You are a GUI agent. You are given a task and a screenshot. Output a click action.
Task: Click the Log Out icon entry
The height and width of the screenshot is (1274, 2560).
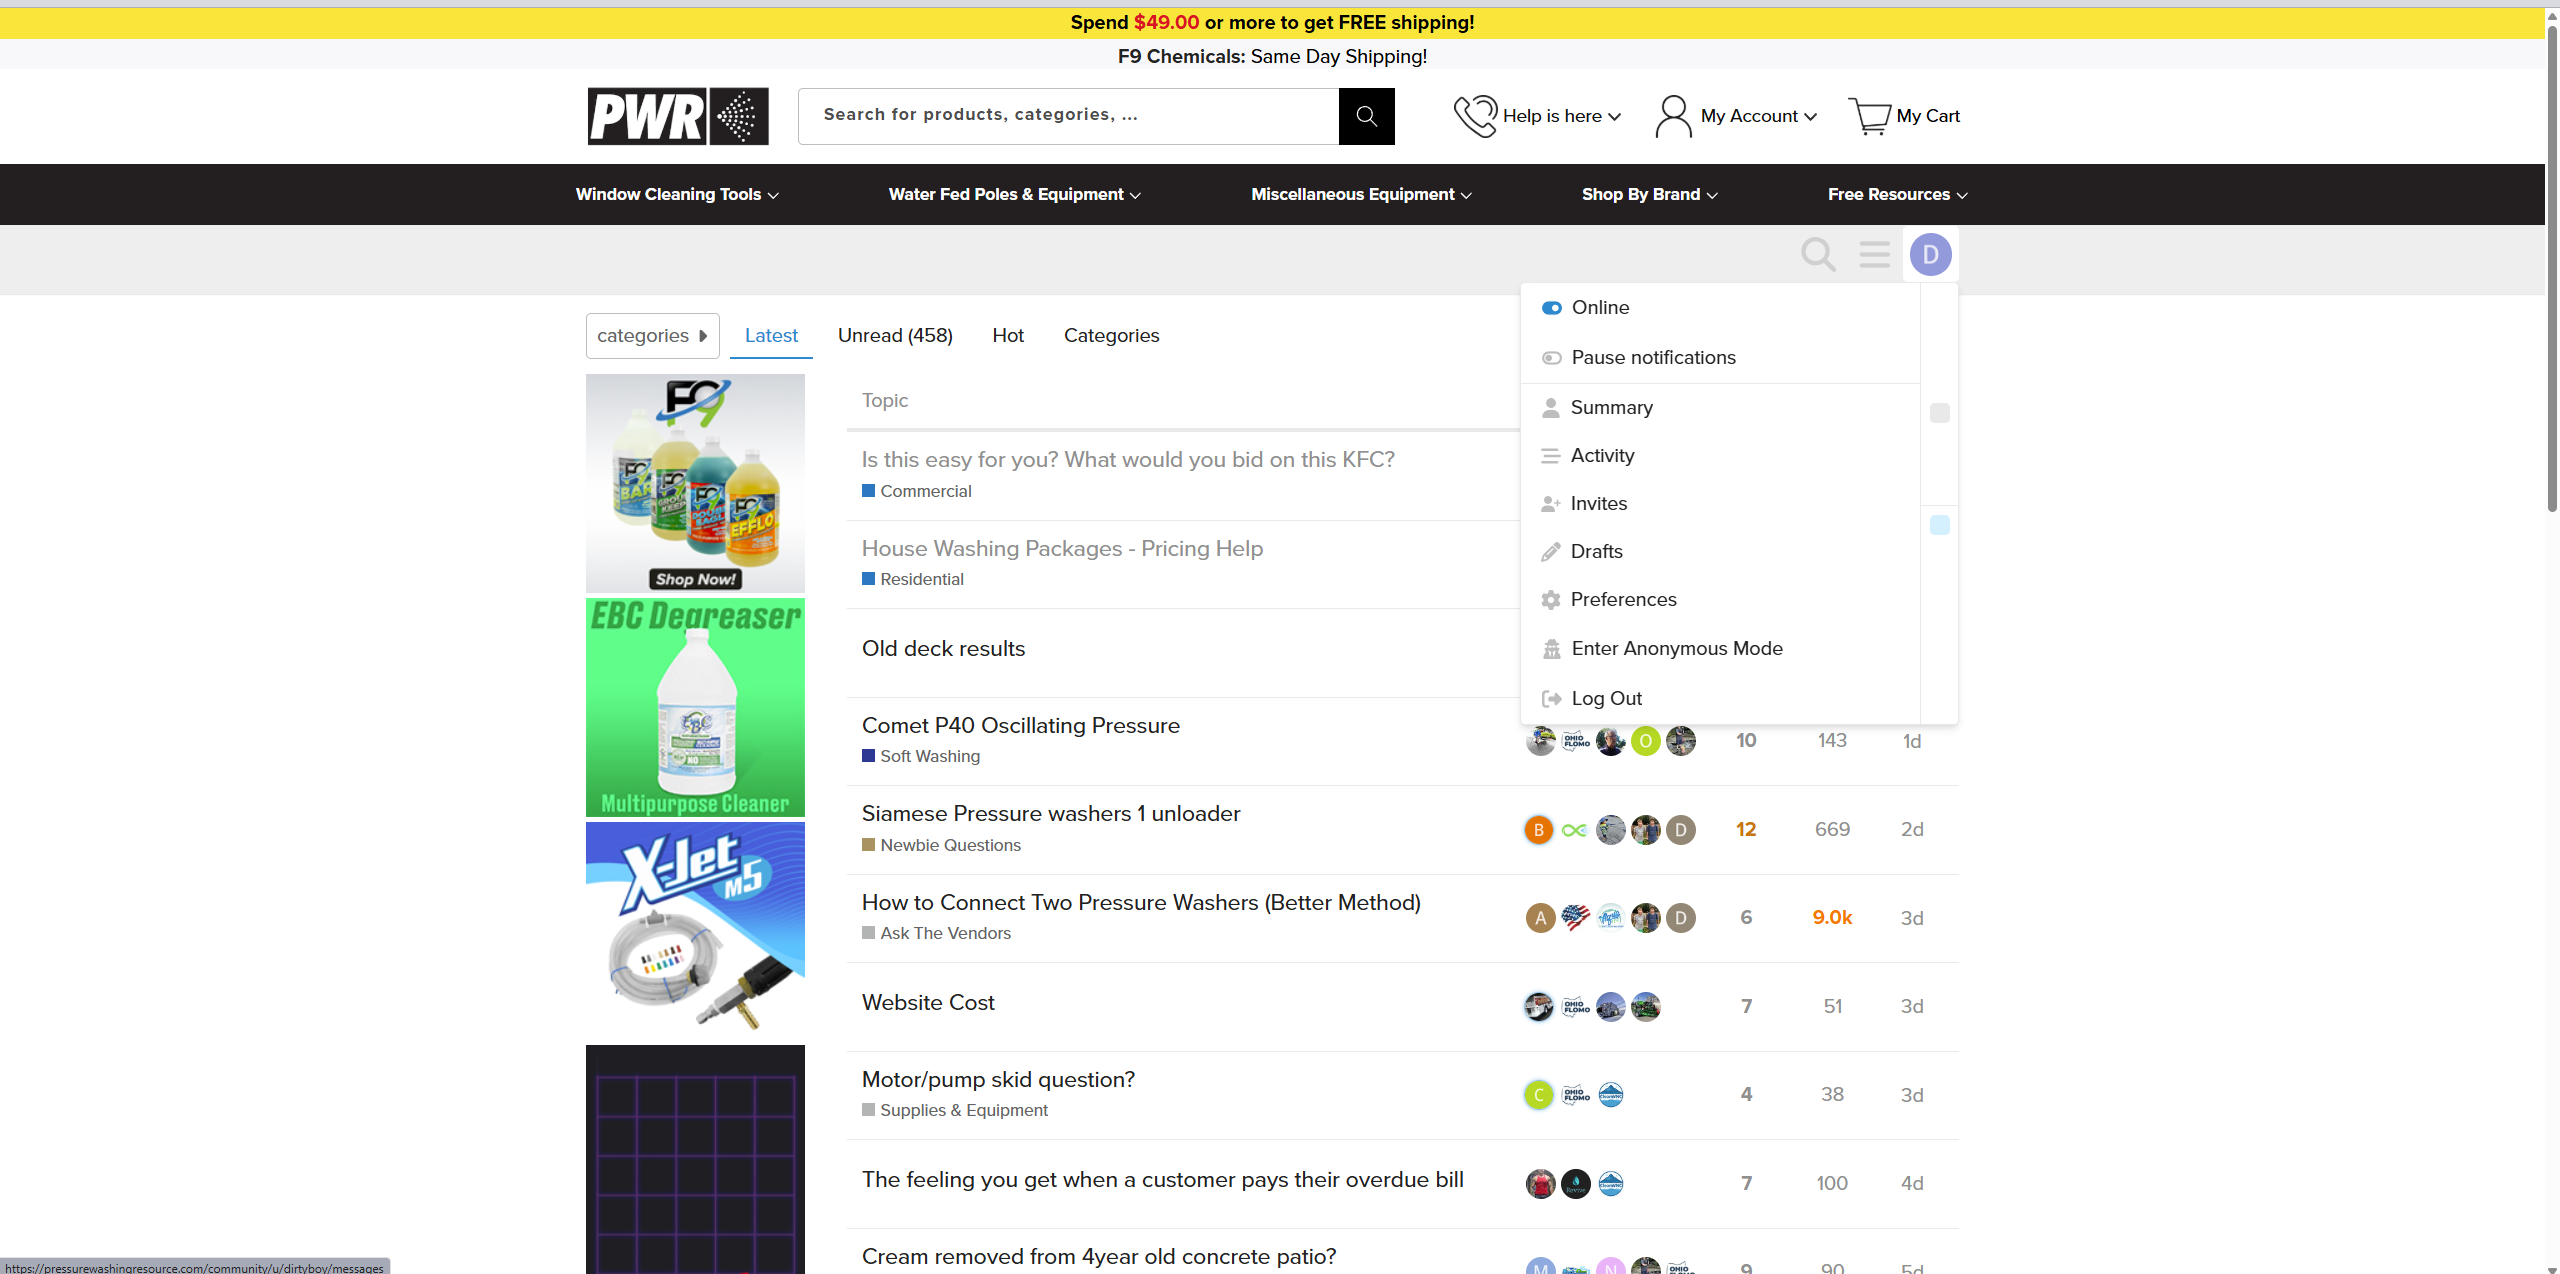tap(1552, 699)
